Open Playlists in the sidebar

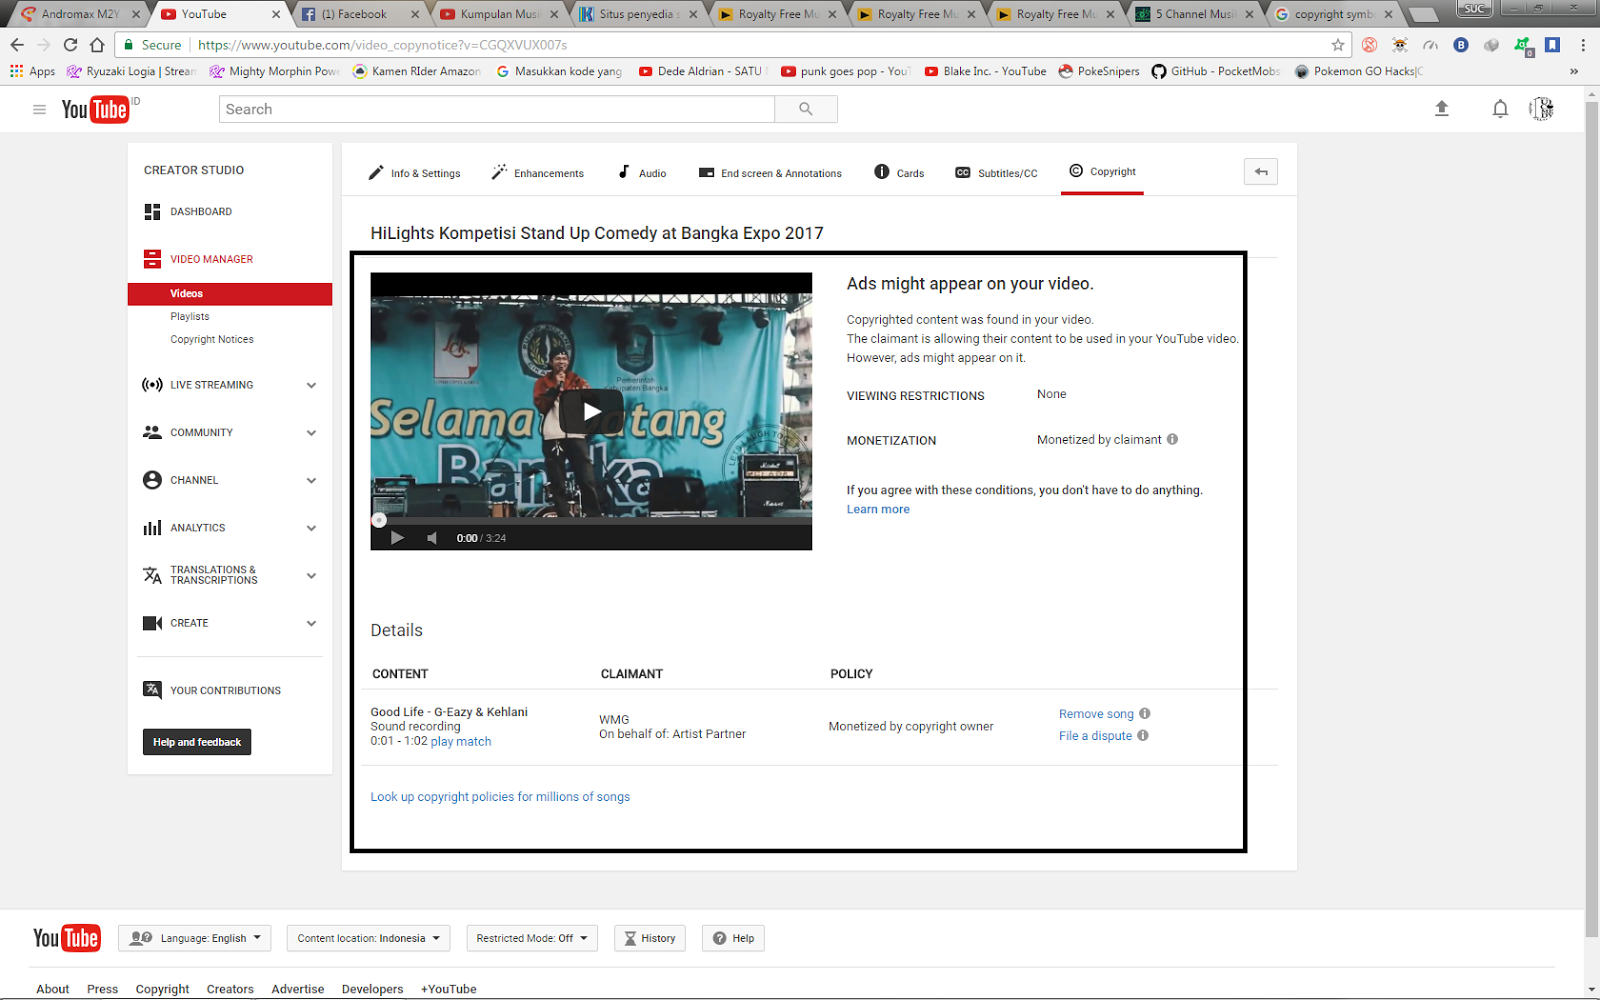point(190,317)
